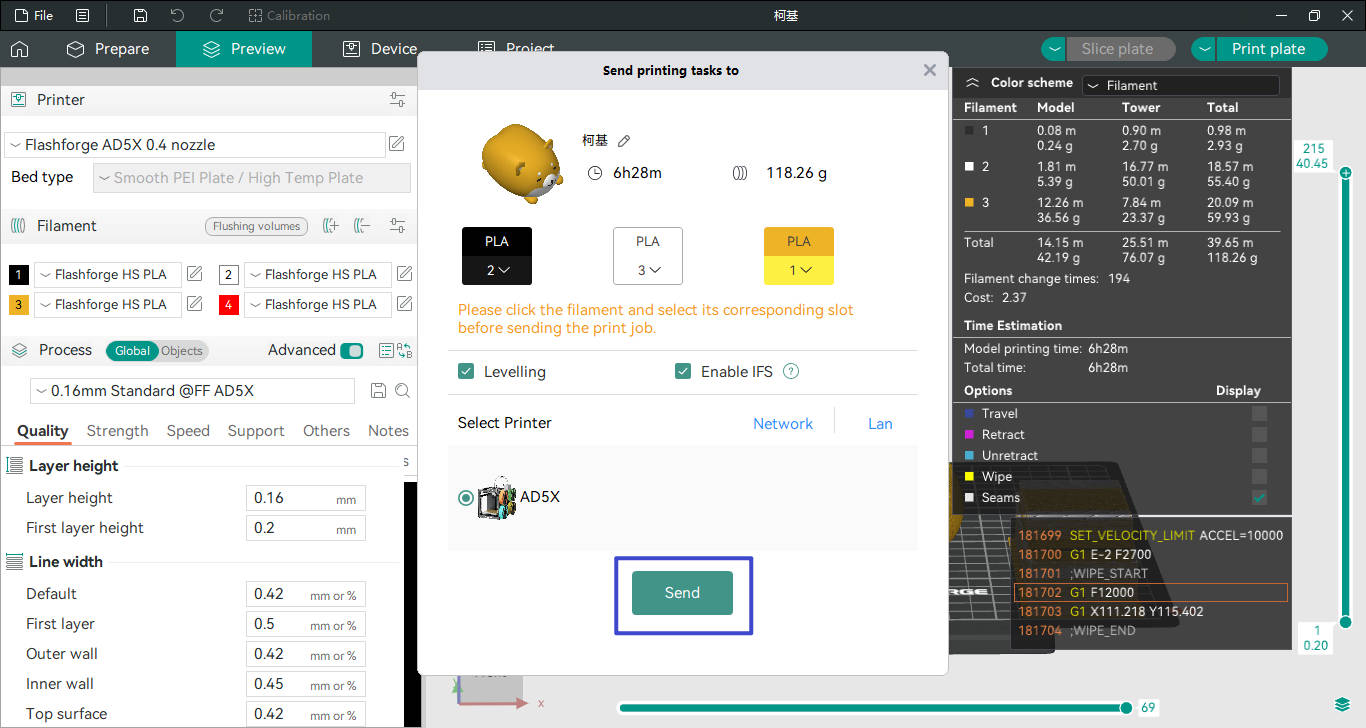This screenshot has width=1366, height=728.
Task: Click red filament 4 color swatch
Action: (228, 305)
